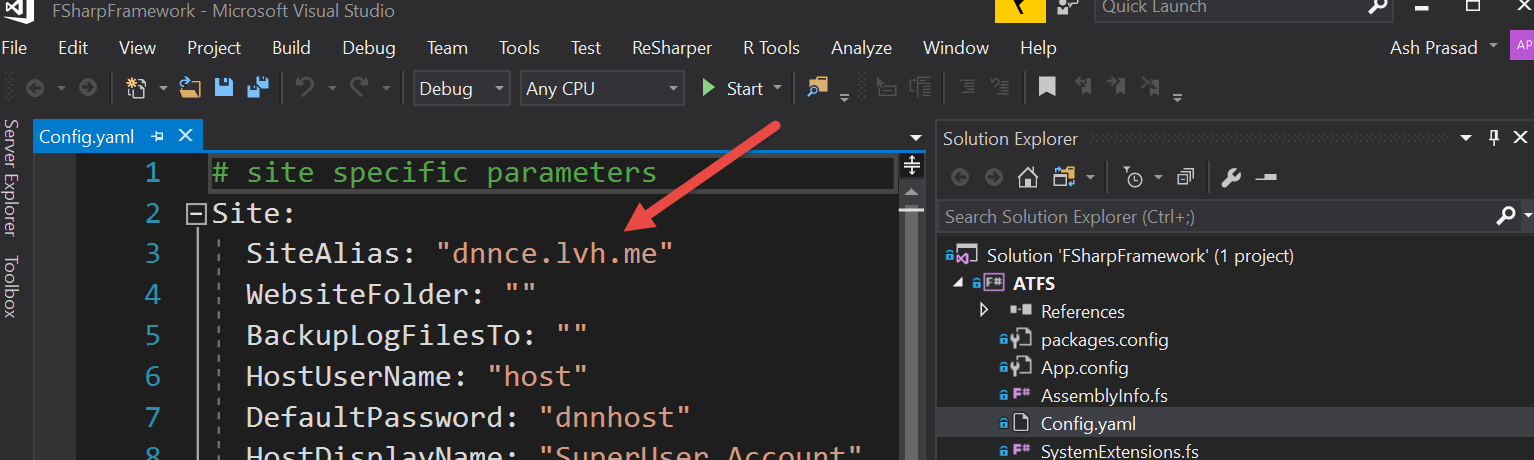Click the Pending Changes Filter clock icon
1534x460 pixels.
click(x=1133, y=178)
